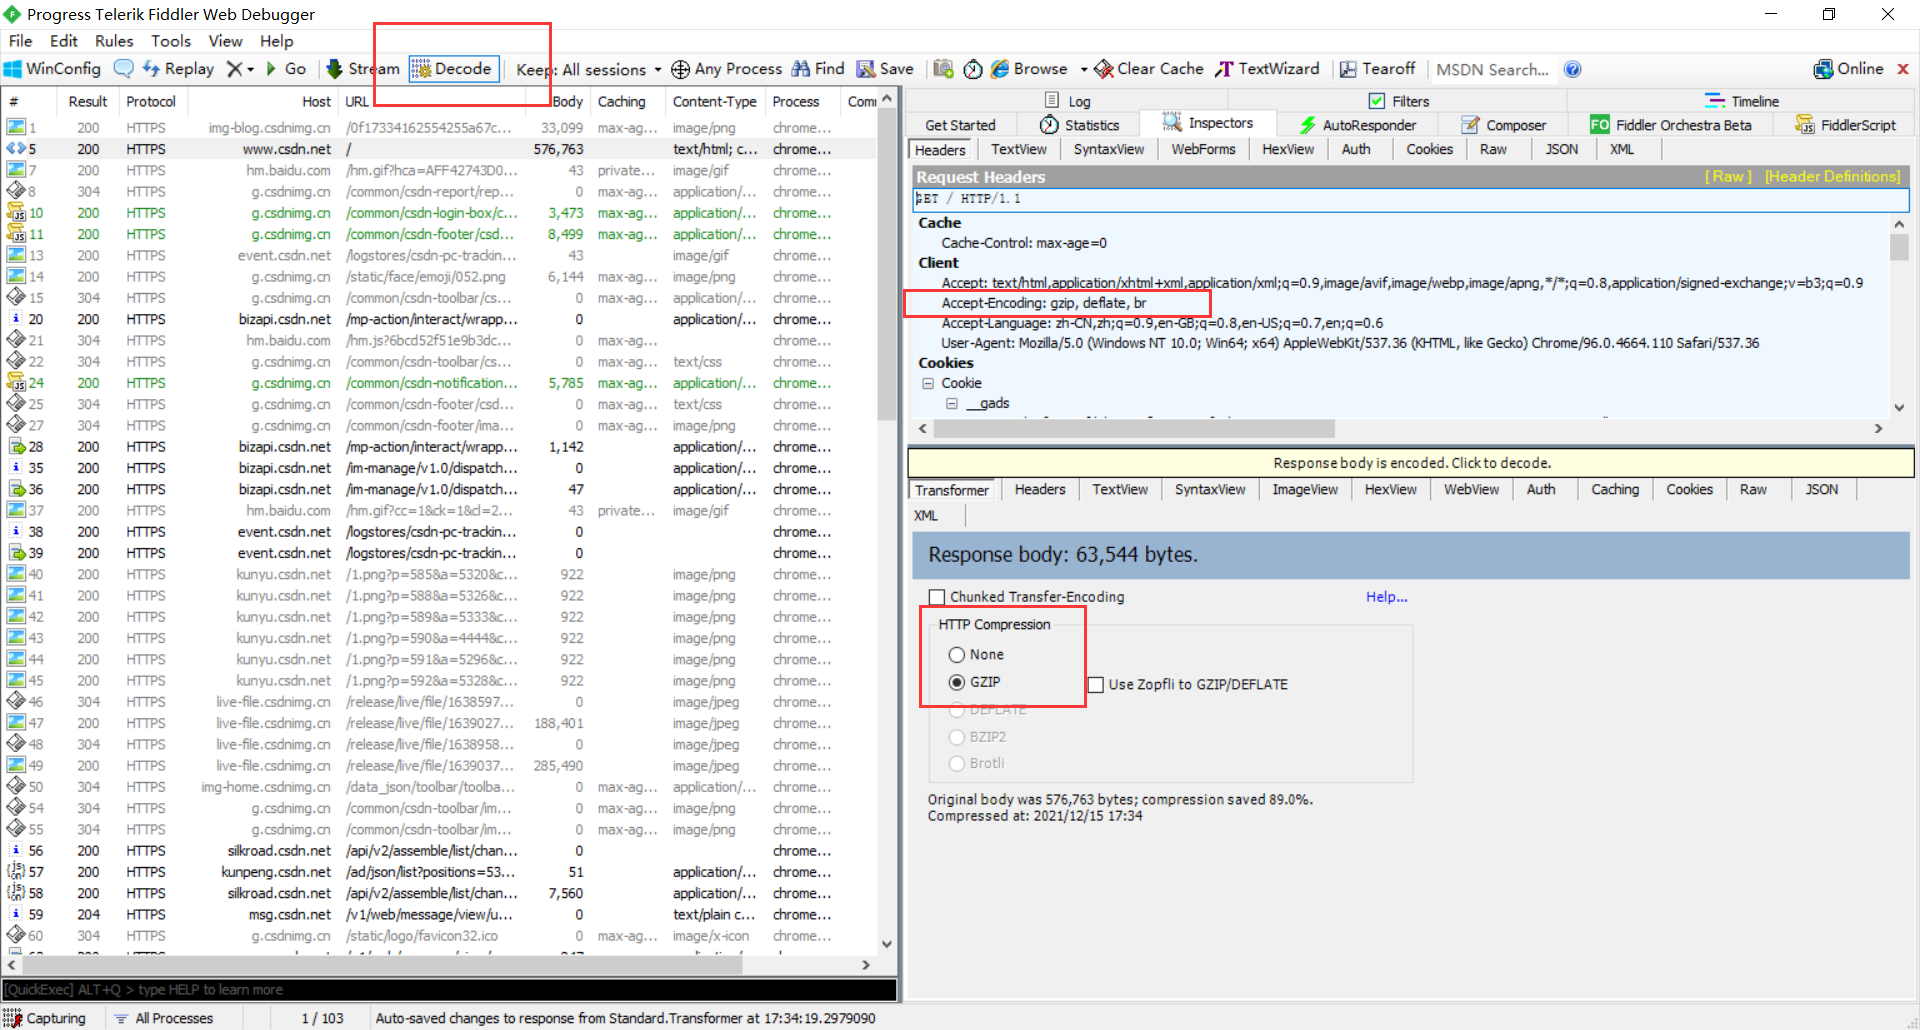Open the All Processes filter in status bar
The height and width of the screenshot is (1030, 1920).
(164, 1018)
